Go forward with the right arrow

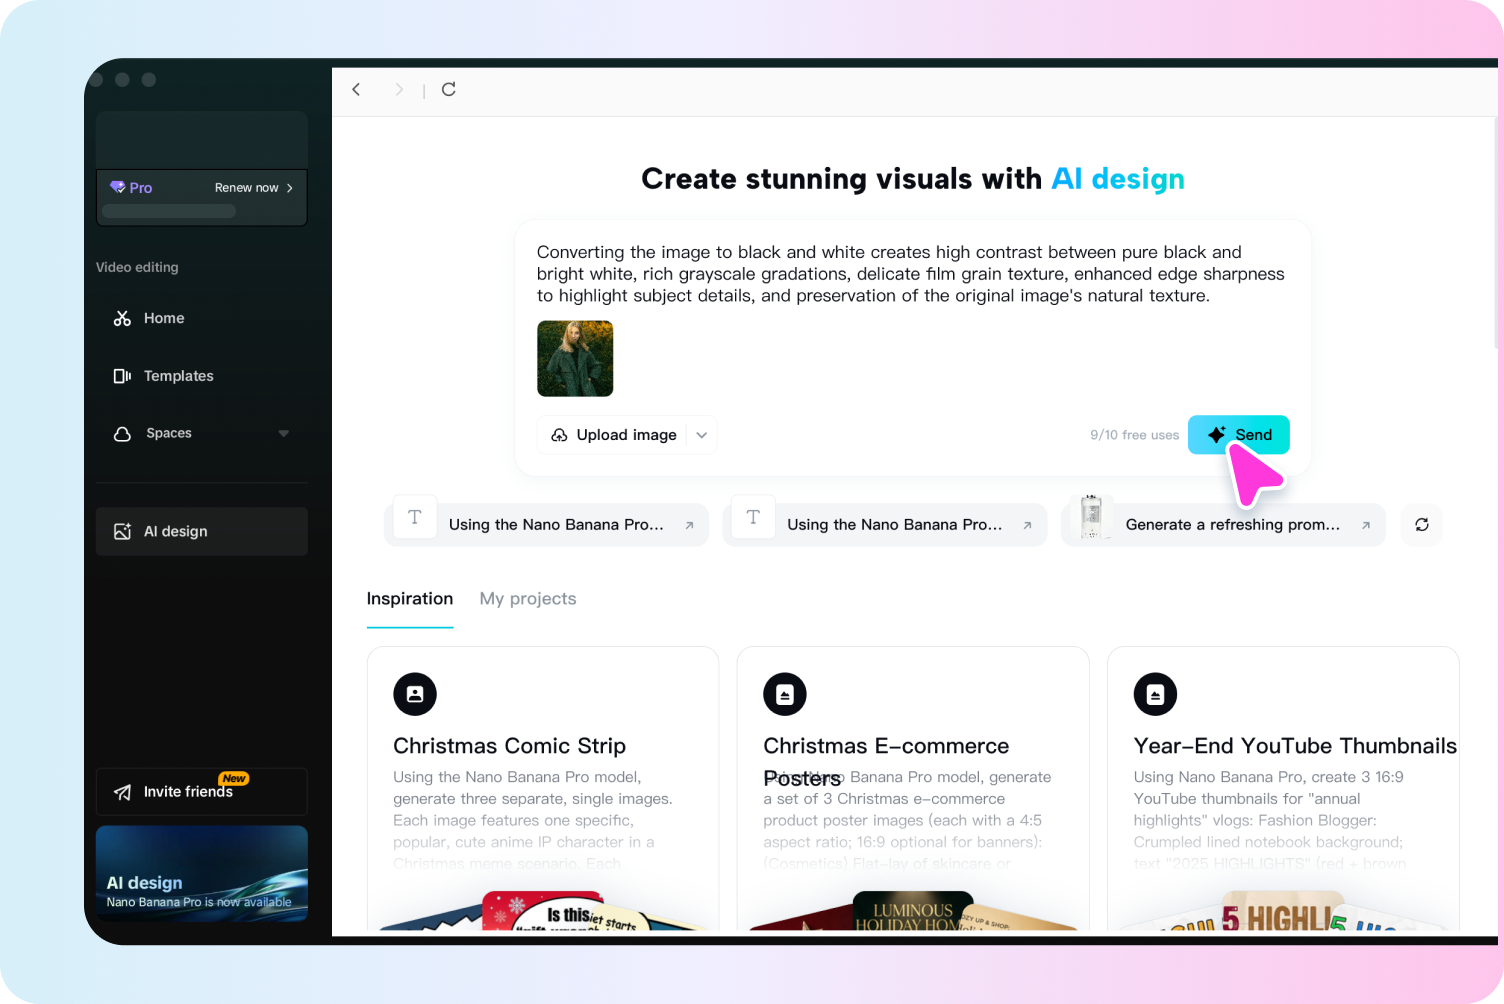click(x=399, y=90)
